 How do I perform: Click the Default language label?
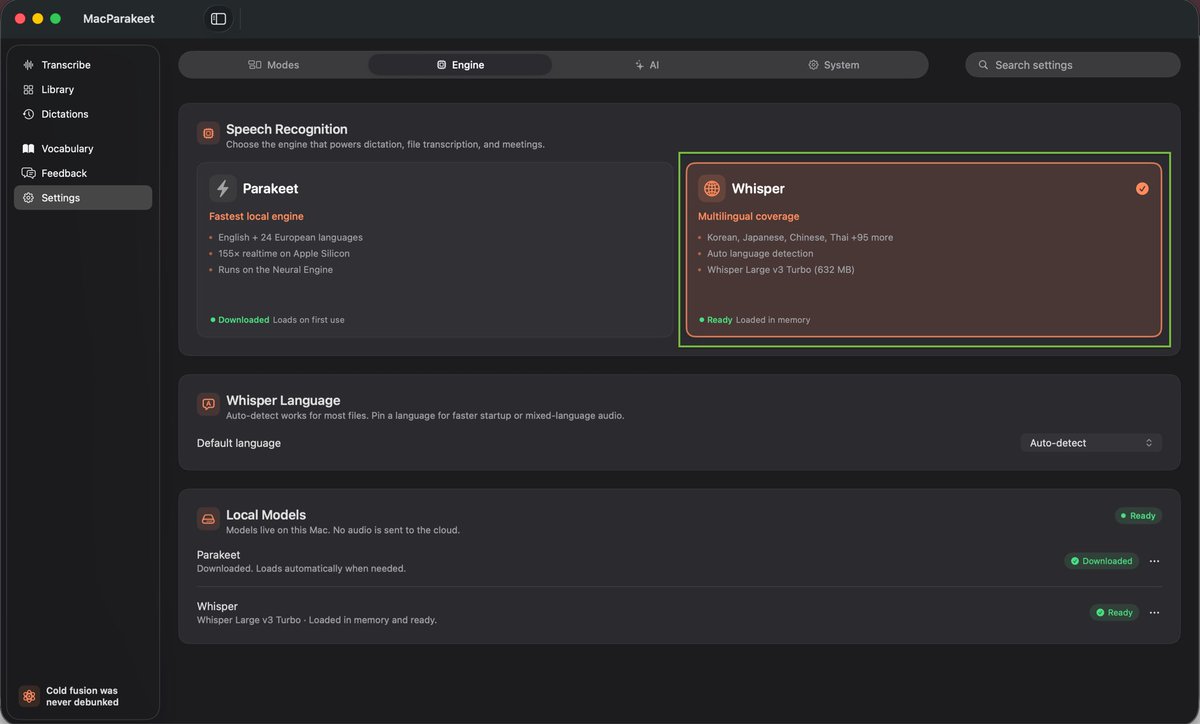click(x=239, y=443)
